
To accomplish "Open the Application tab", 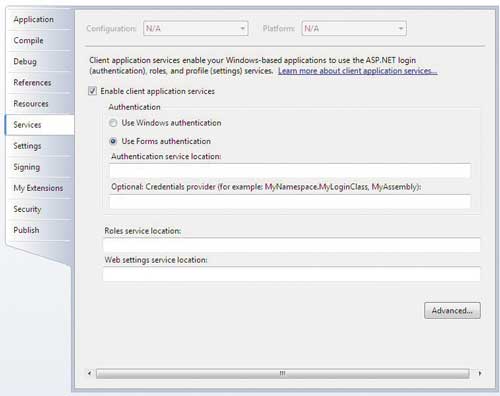I will click(39, 20).
